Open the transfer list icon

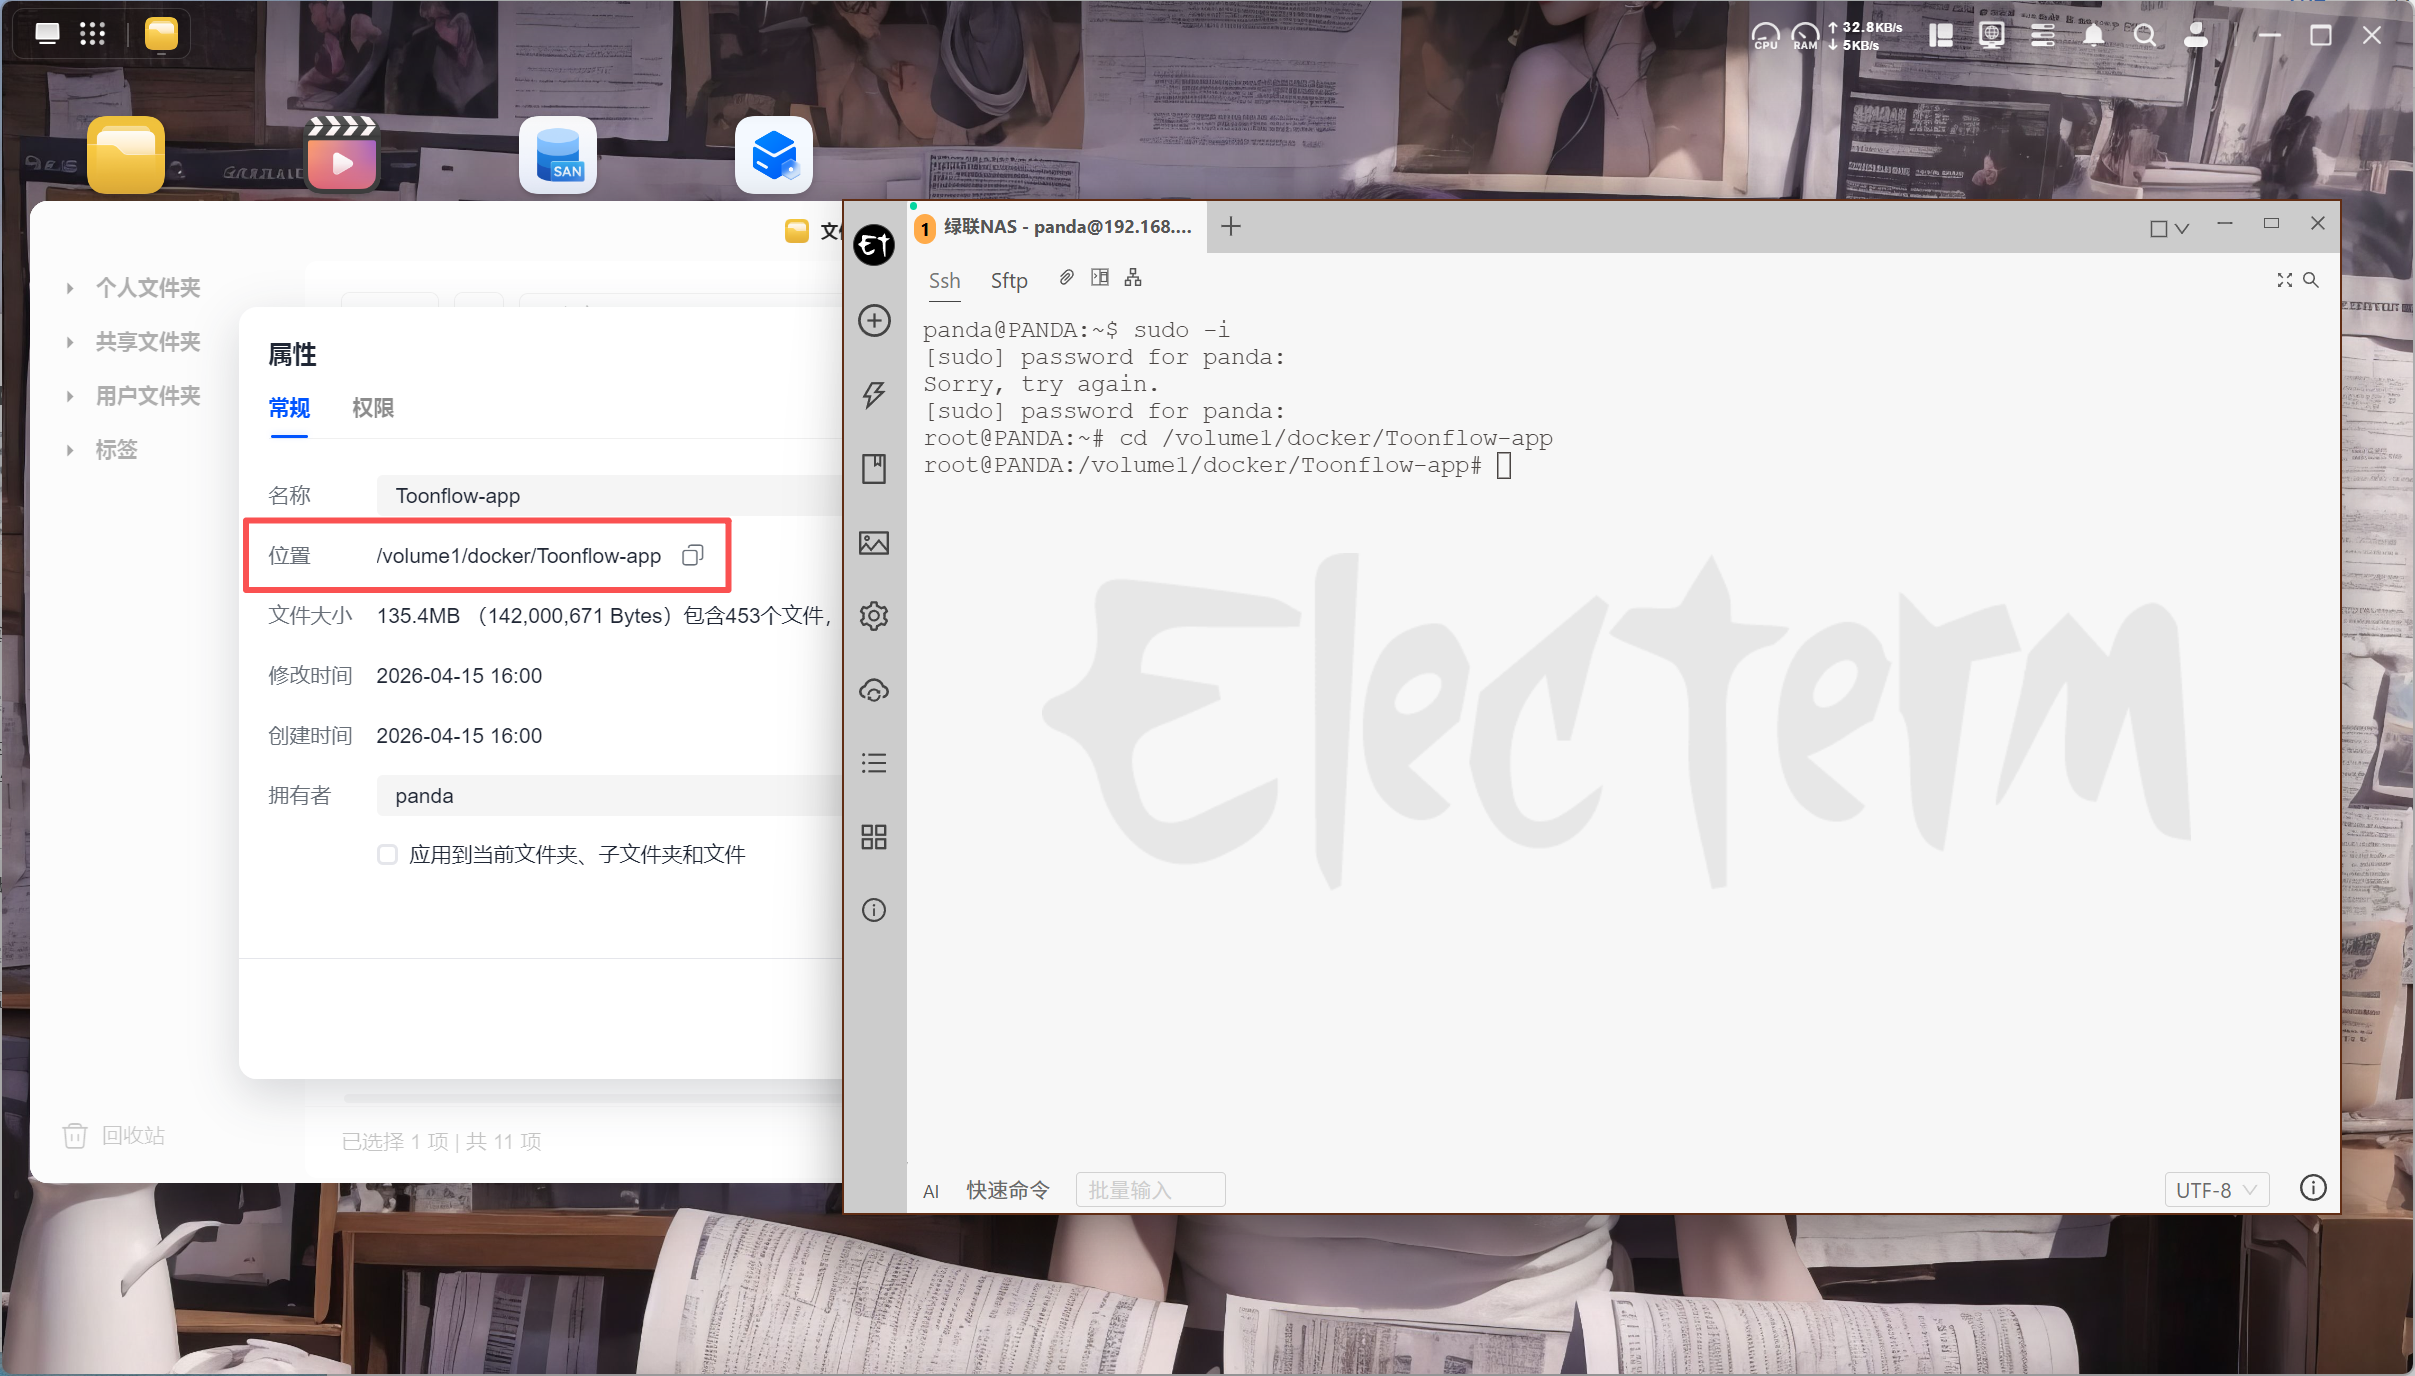coord(874,763)
